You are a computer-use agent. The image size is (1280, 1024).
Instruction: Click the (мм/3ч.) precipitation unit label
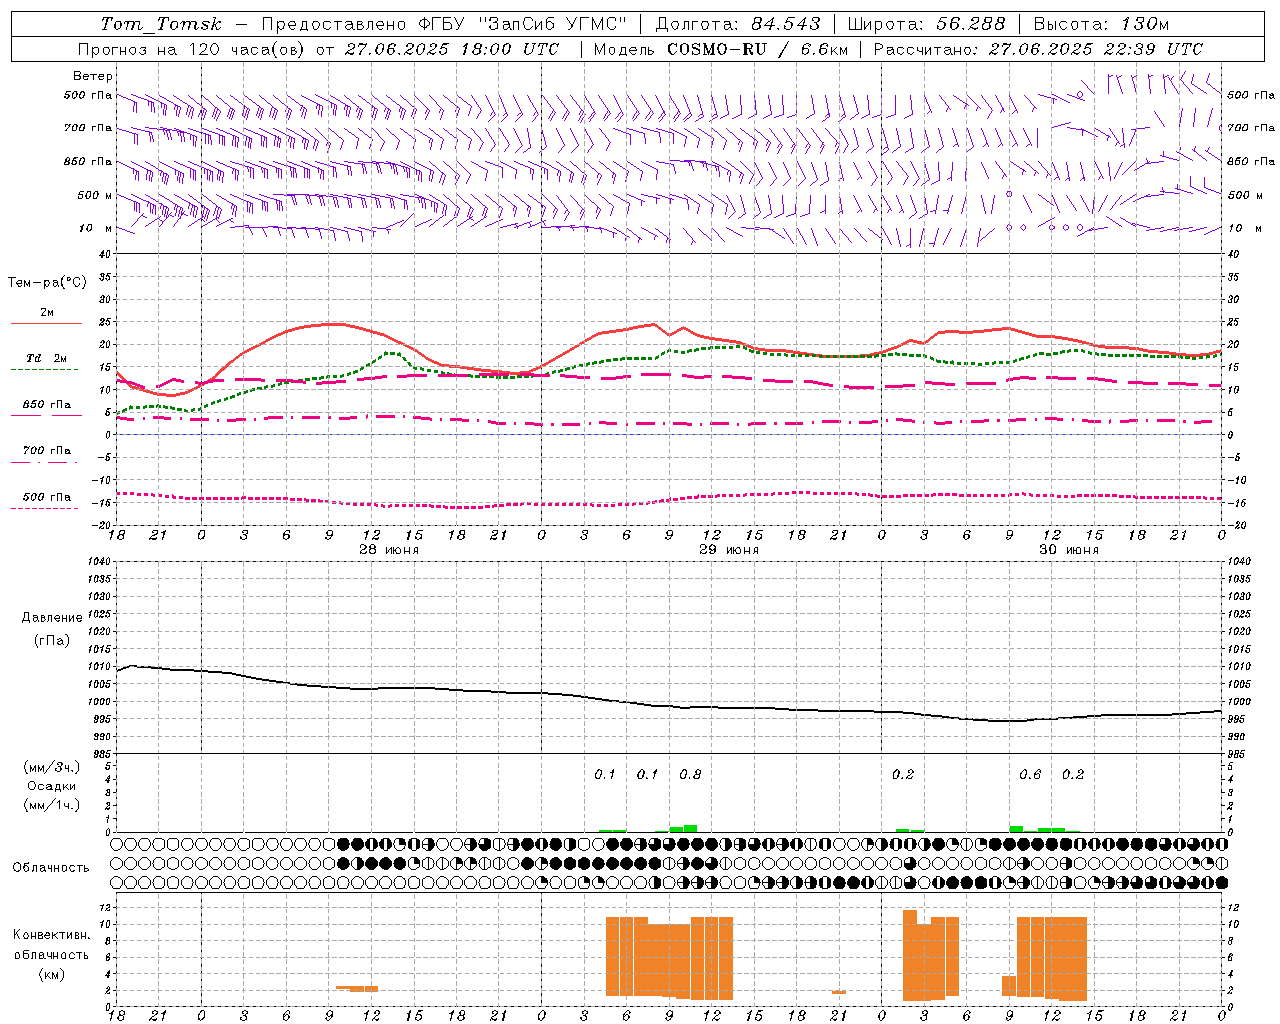coord(52,768)
